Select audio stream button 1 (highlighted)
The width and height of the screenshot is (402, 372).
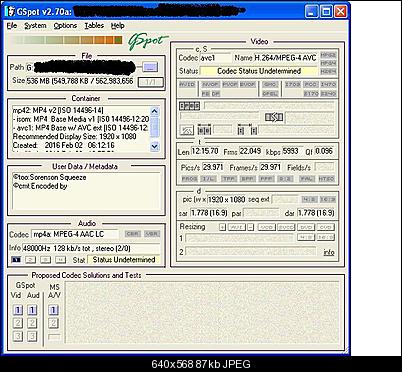pos(16,260)
